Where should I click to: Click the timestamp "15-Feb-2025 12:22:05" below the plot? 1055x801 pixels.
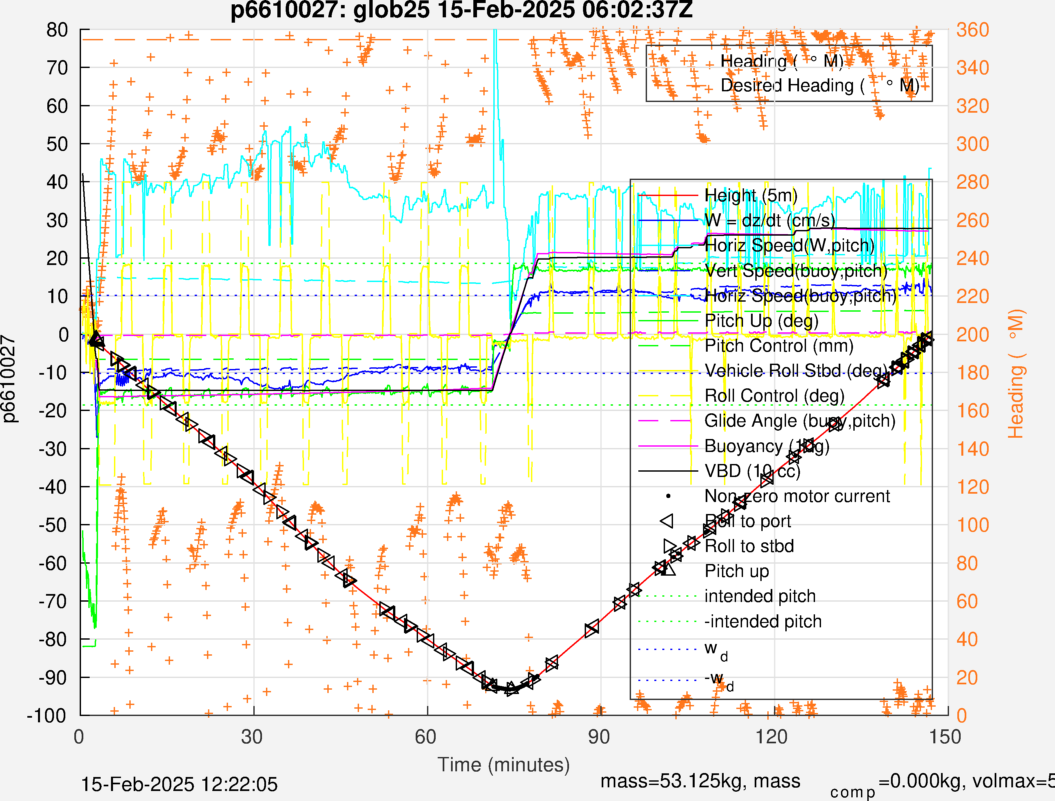(179, 784)
